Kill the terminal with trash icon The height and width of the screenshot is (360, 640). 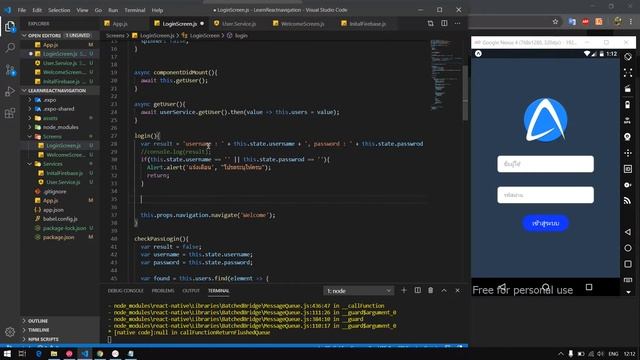click(x=431, y=290)
